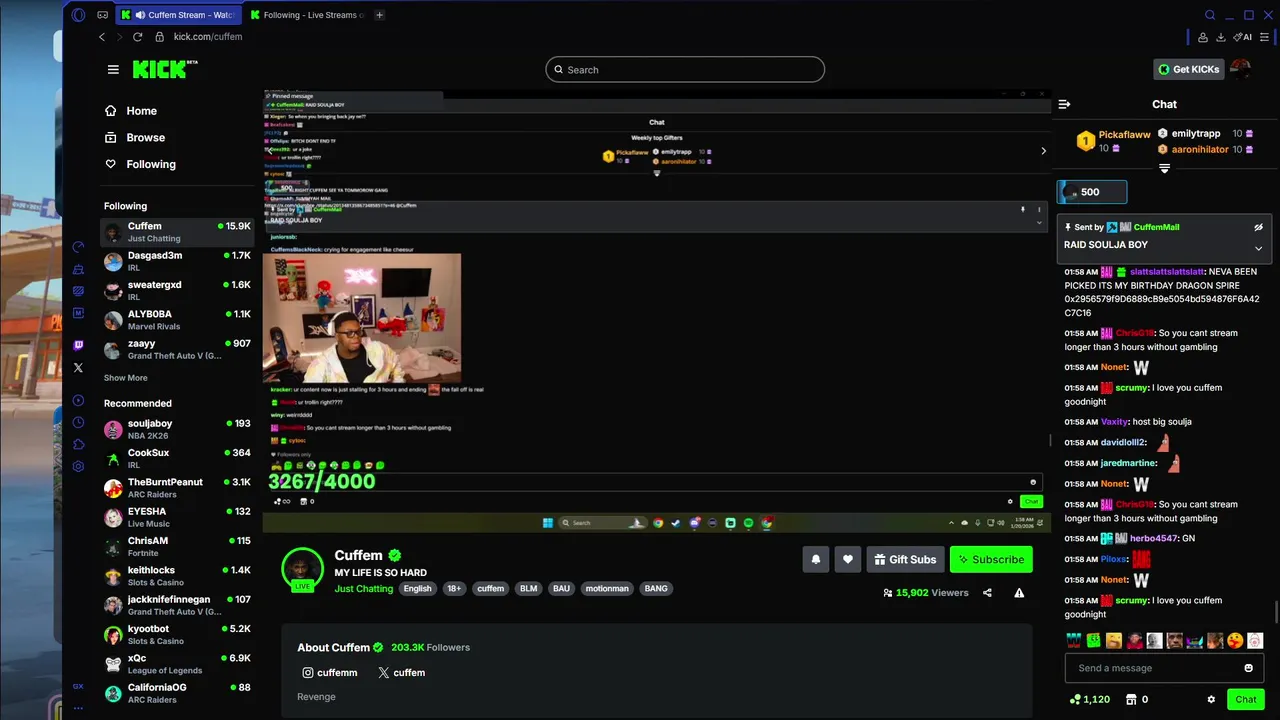1280x720 pixels.
Task: Click the Gift Subs button
Action: (x=903, y=560)
